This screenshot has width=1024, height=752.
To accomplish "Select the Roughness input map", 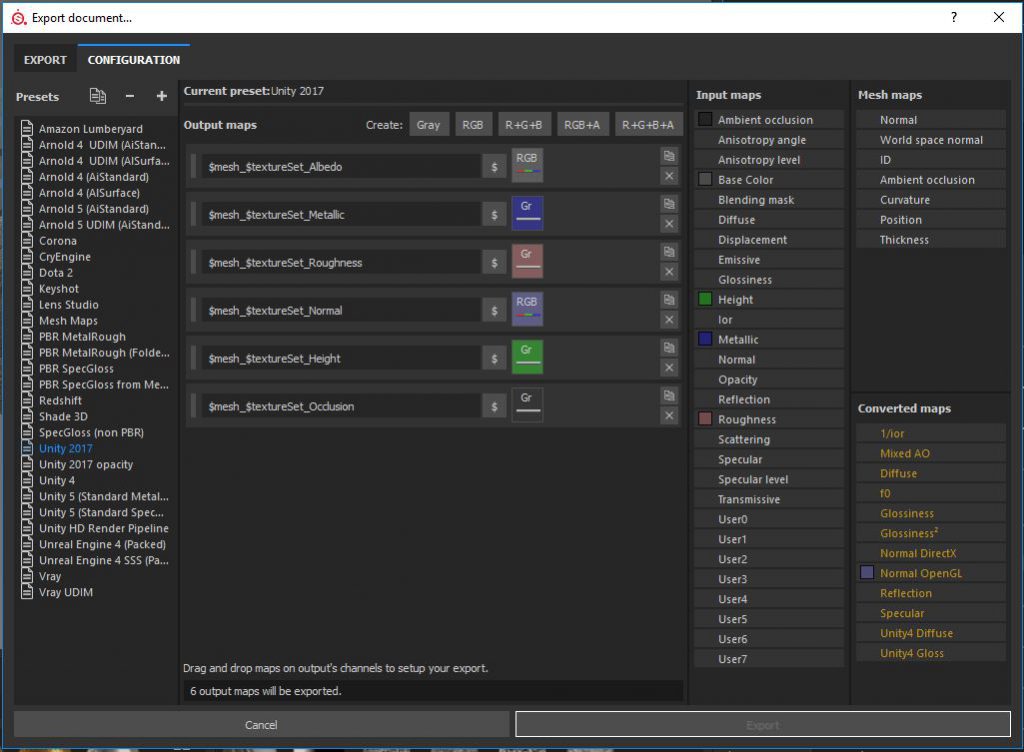I will [769, 419].
